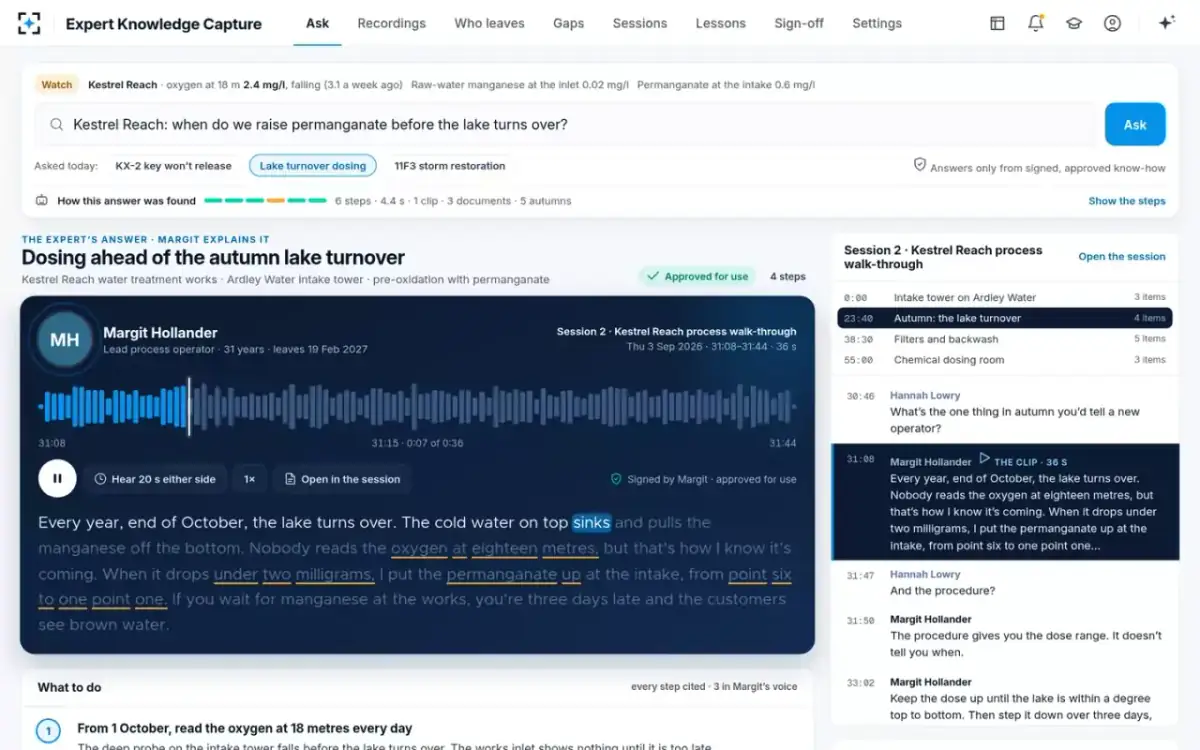Click the shield icon beside approved know-how note
This screenshot has width=1200, height=750.
tap(920, 165)
